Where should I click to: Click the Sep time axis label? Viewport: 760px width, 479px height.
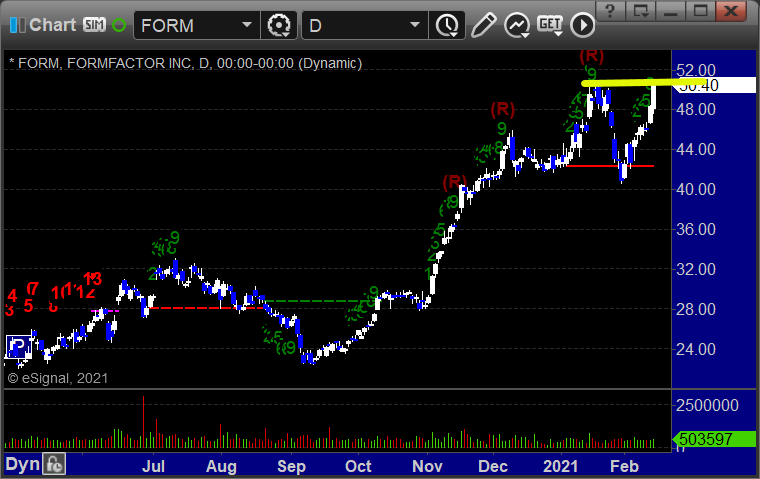coord(291,466)
